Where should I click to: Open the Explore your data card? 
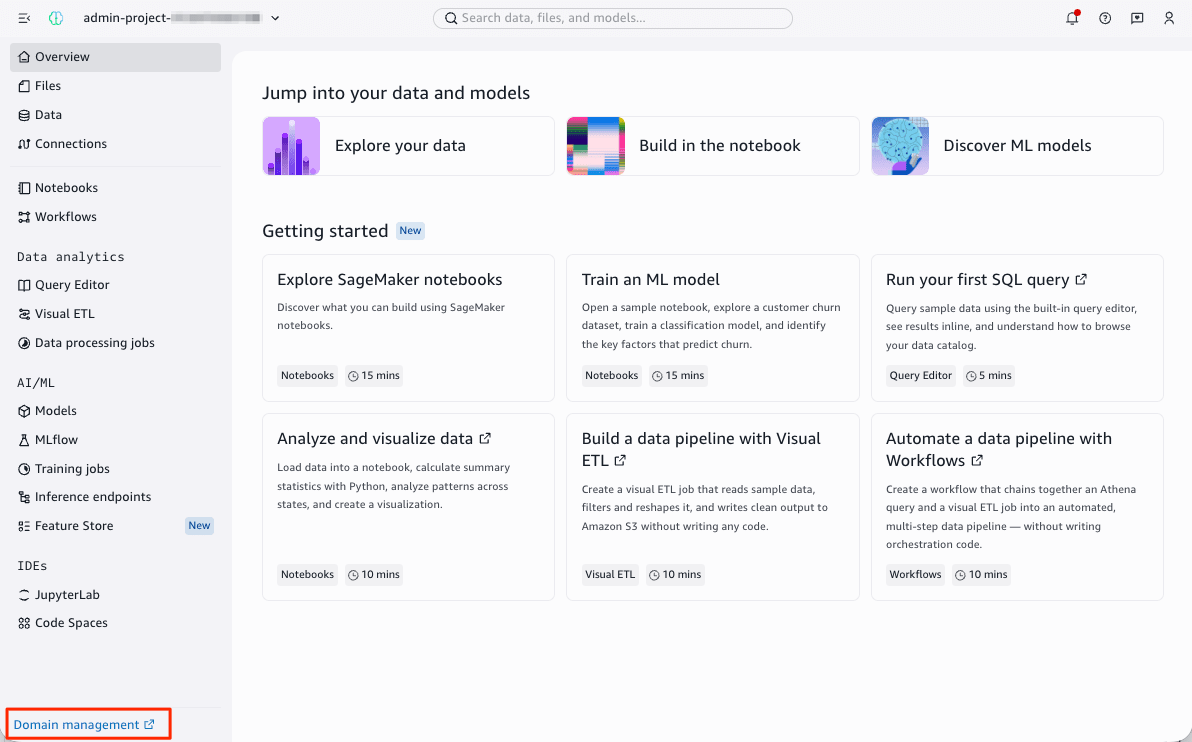pos(408,146)
